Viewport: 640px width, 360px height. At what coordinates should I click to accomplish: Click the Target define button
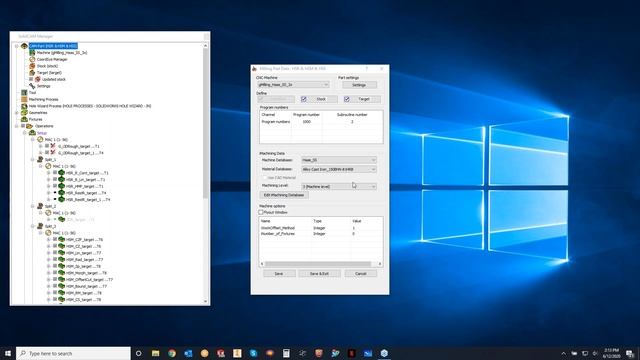pos(364,99)
